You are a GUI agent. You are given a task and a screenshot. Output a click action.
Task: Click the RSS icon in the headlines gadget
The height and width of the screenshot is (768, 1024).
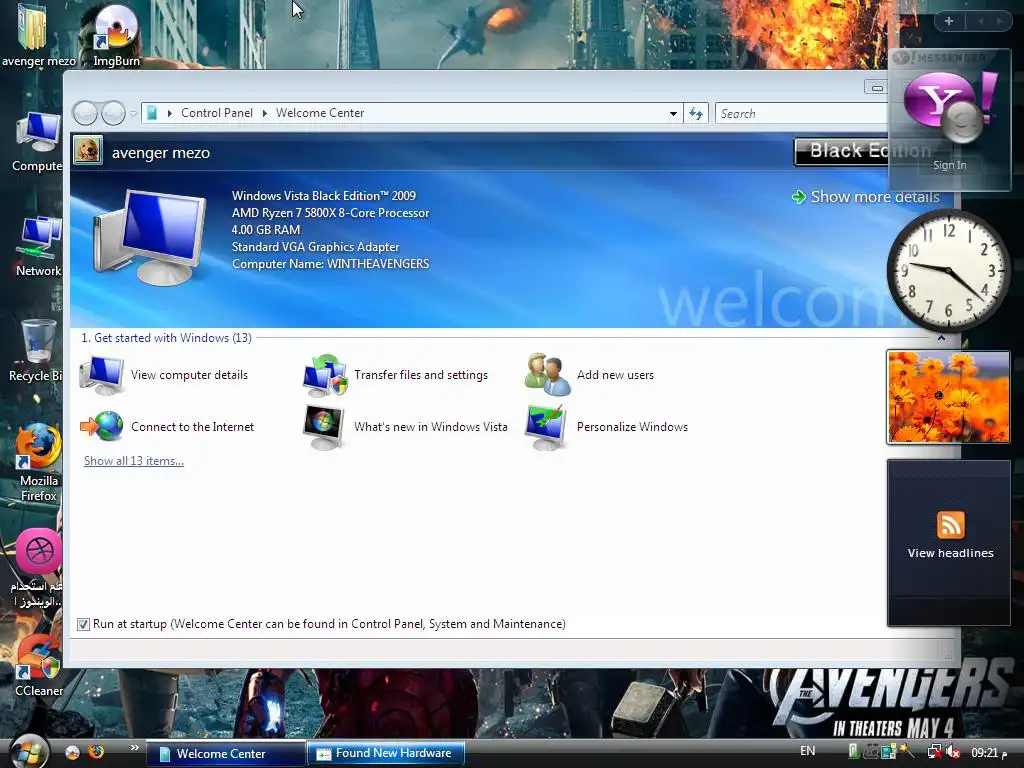(x=950, y=524)
